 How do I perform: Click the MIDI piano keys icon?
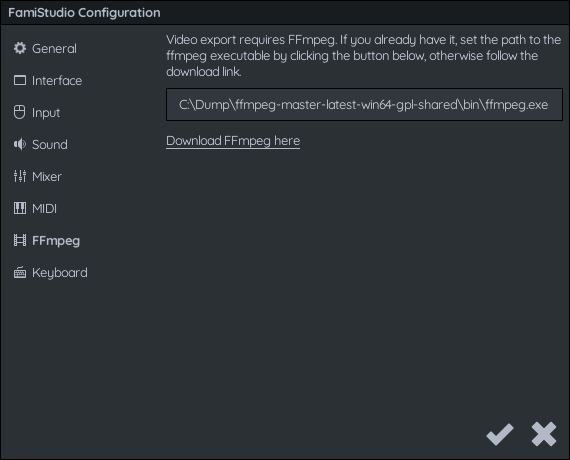20,208
